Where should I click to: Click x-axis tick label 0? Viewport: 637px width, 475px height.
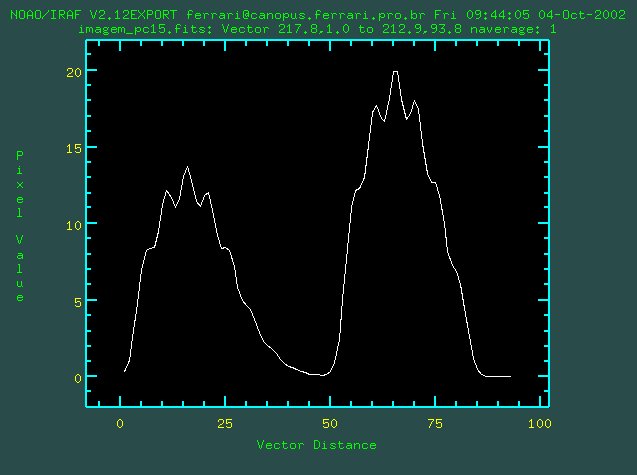120,424
